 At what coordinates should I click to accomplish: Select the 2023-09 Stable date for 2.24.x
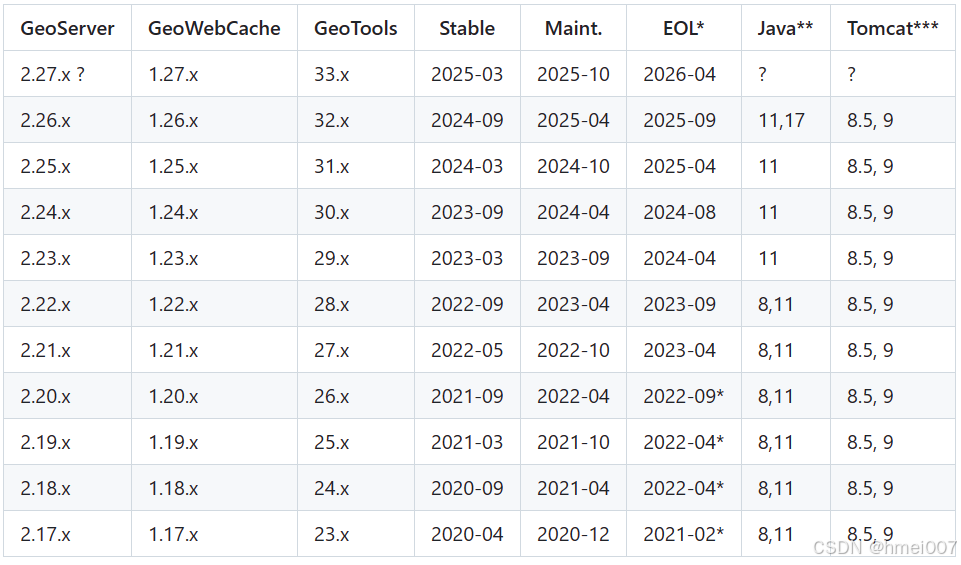[467, 212]
